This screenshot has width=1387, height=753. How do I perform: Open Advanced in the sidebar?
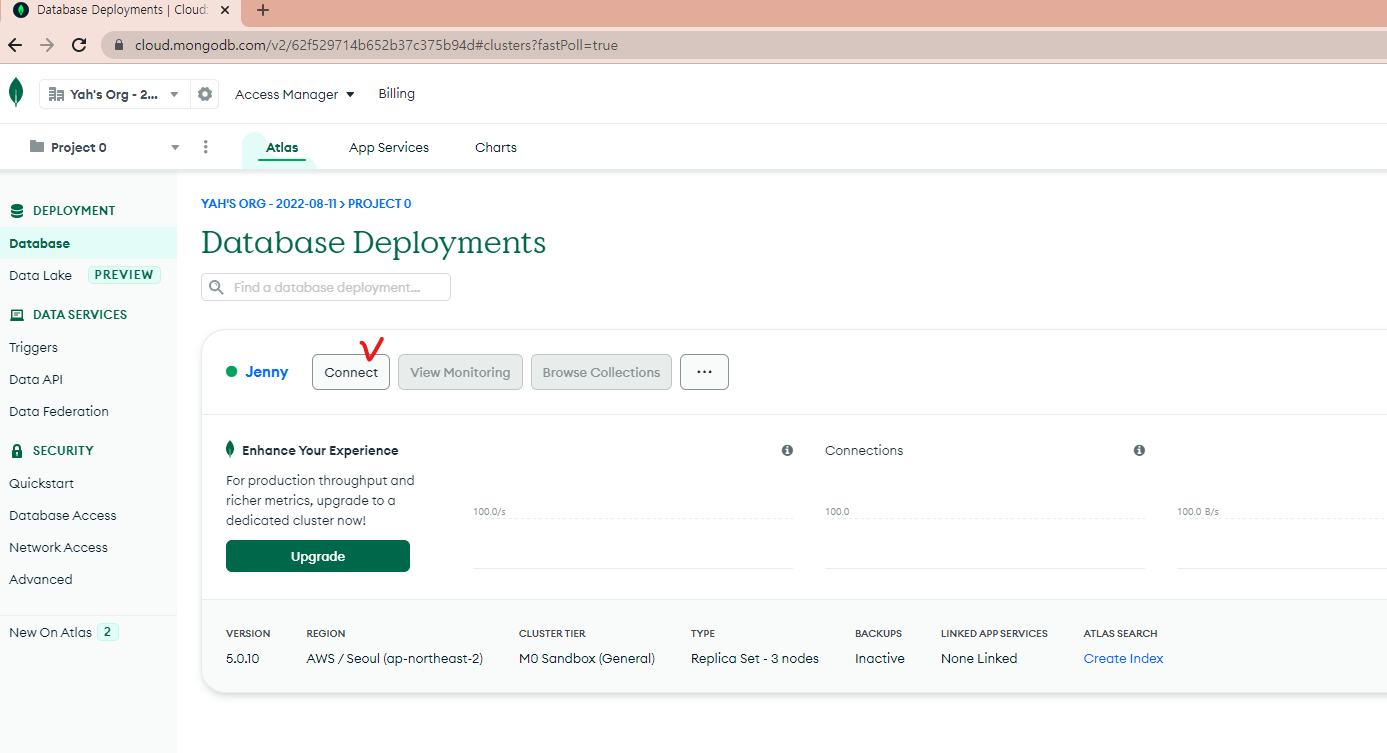[x=41, y=579]
